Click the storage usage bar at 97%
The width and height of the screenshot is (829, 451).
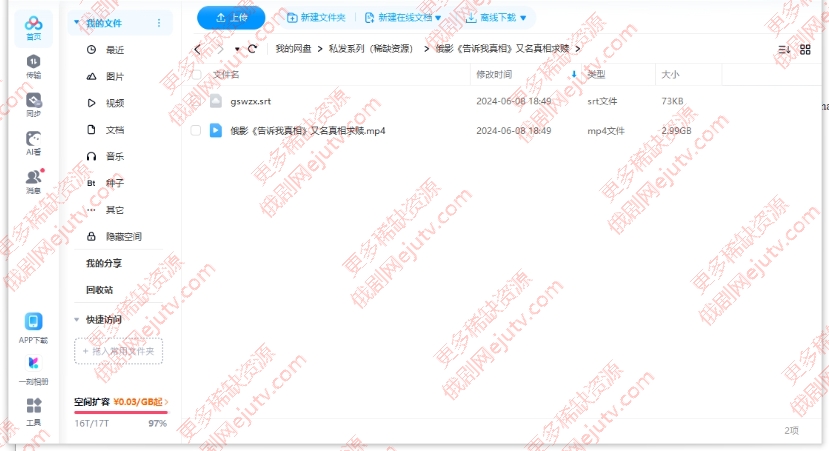[121, 412]
